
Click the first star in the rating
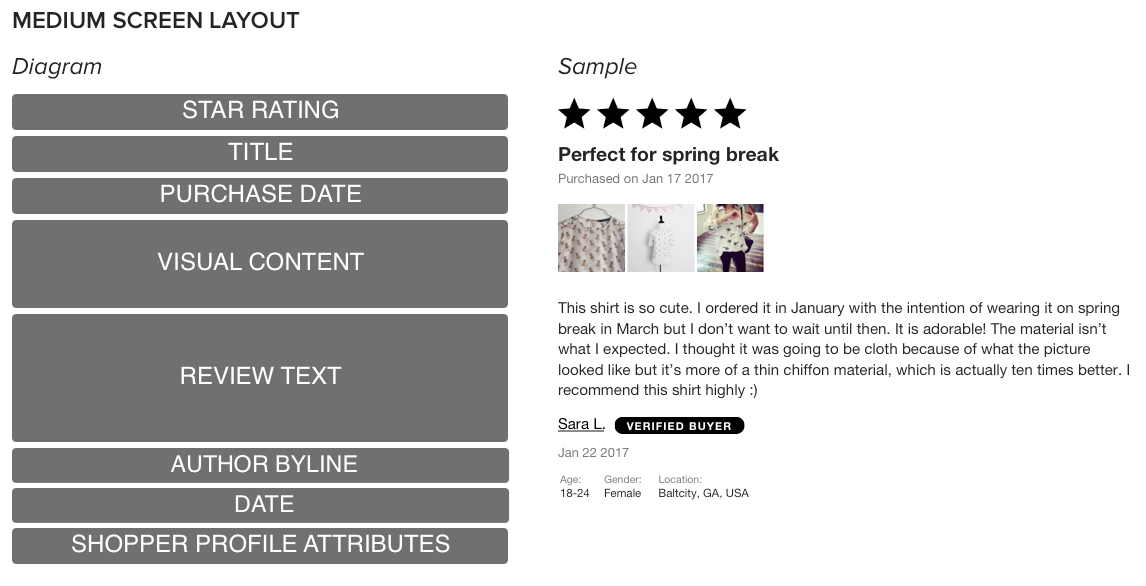coord(574,114)
